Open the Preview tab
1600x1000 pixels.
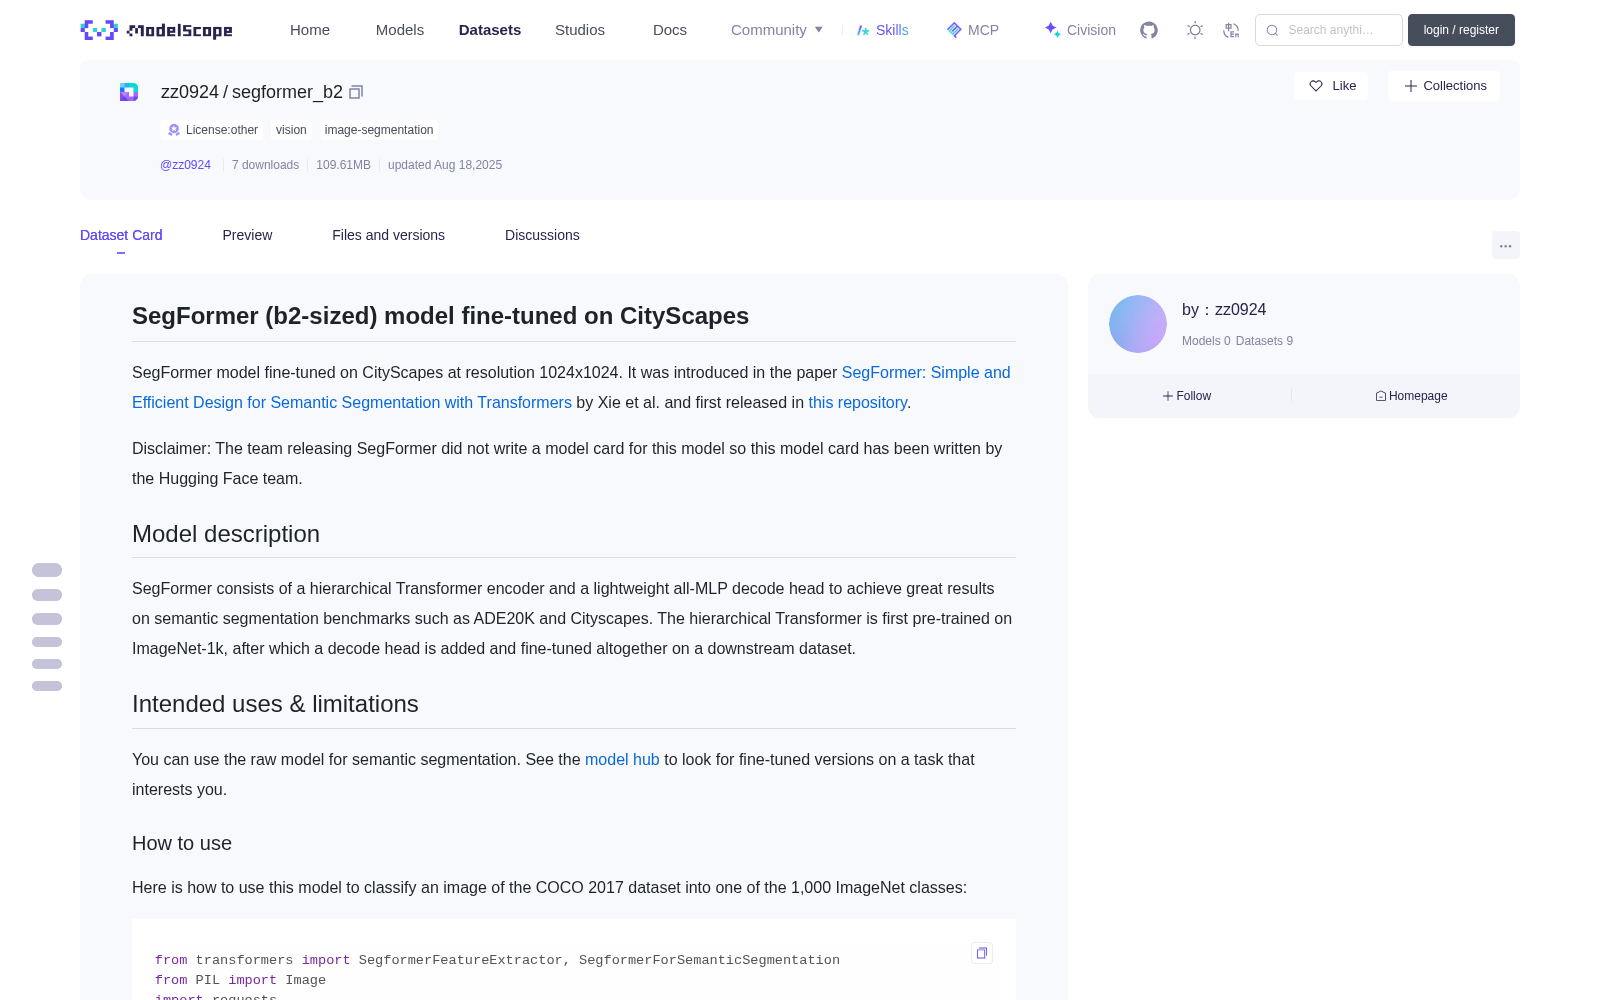pos(247,235)
